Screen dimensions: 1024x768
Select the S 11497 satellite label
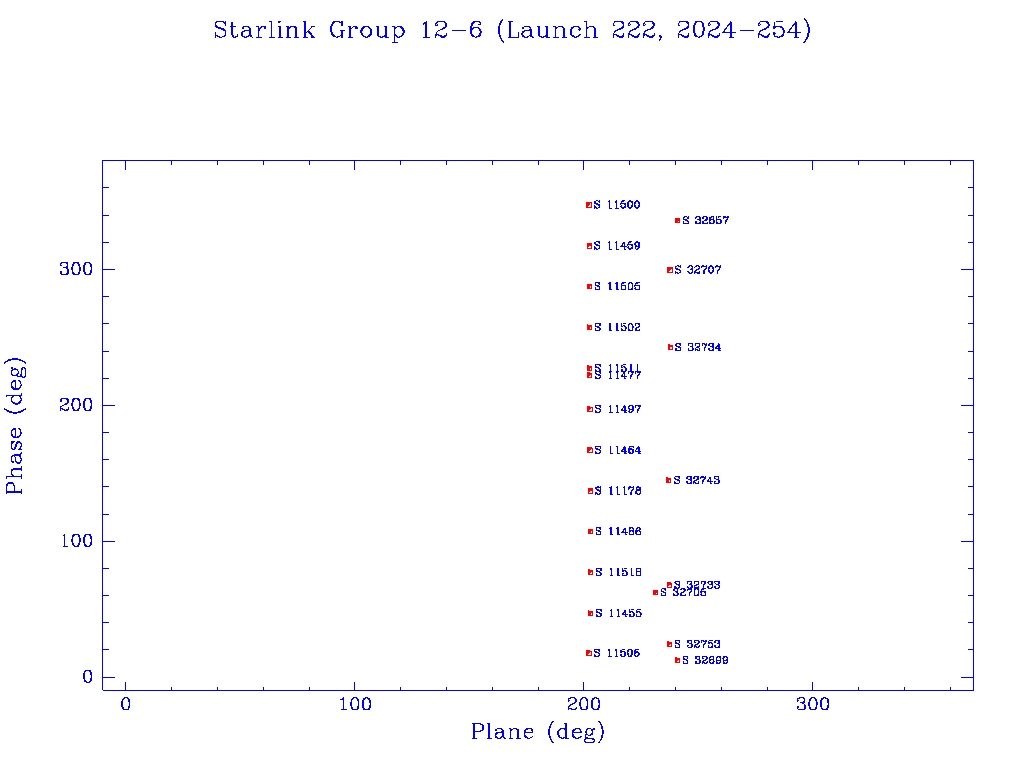618,409
